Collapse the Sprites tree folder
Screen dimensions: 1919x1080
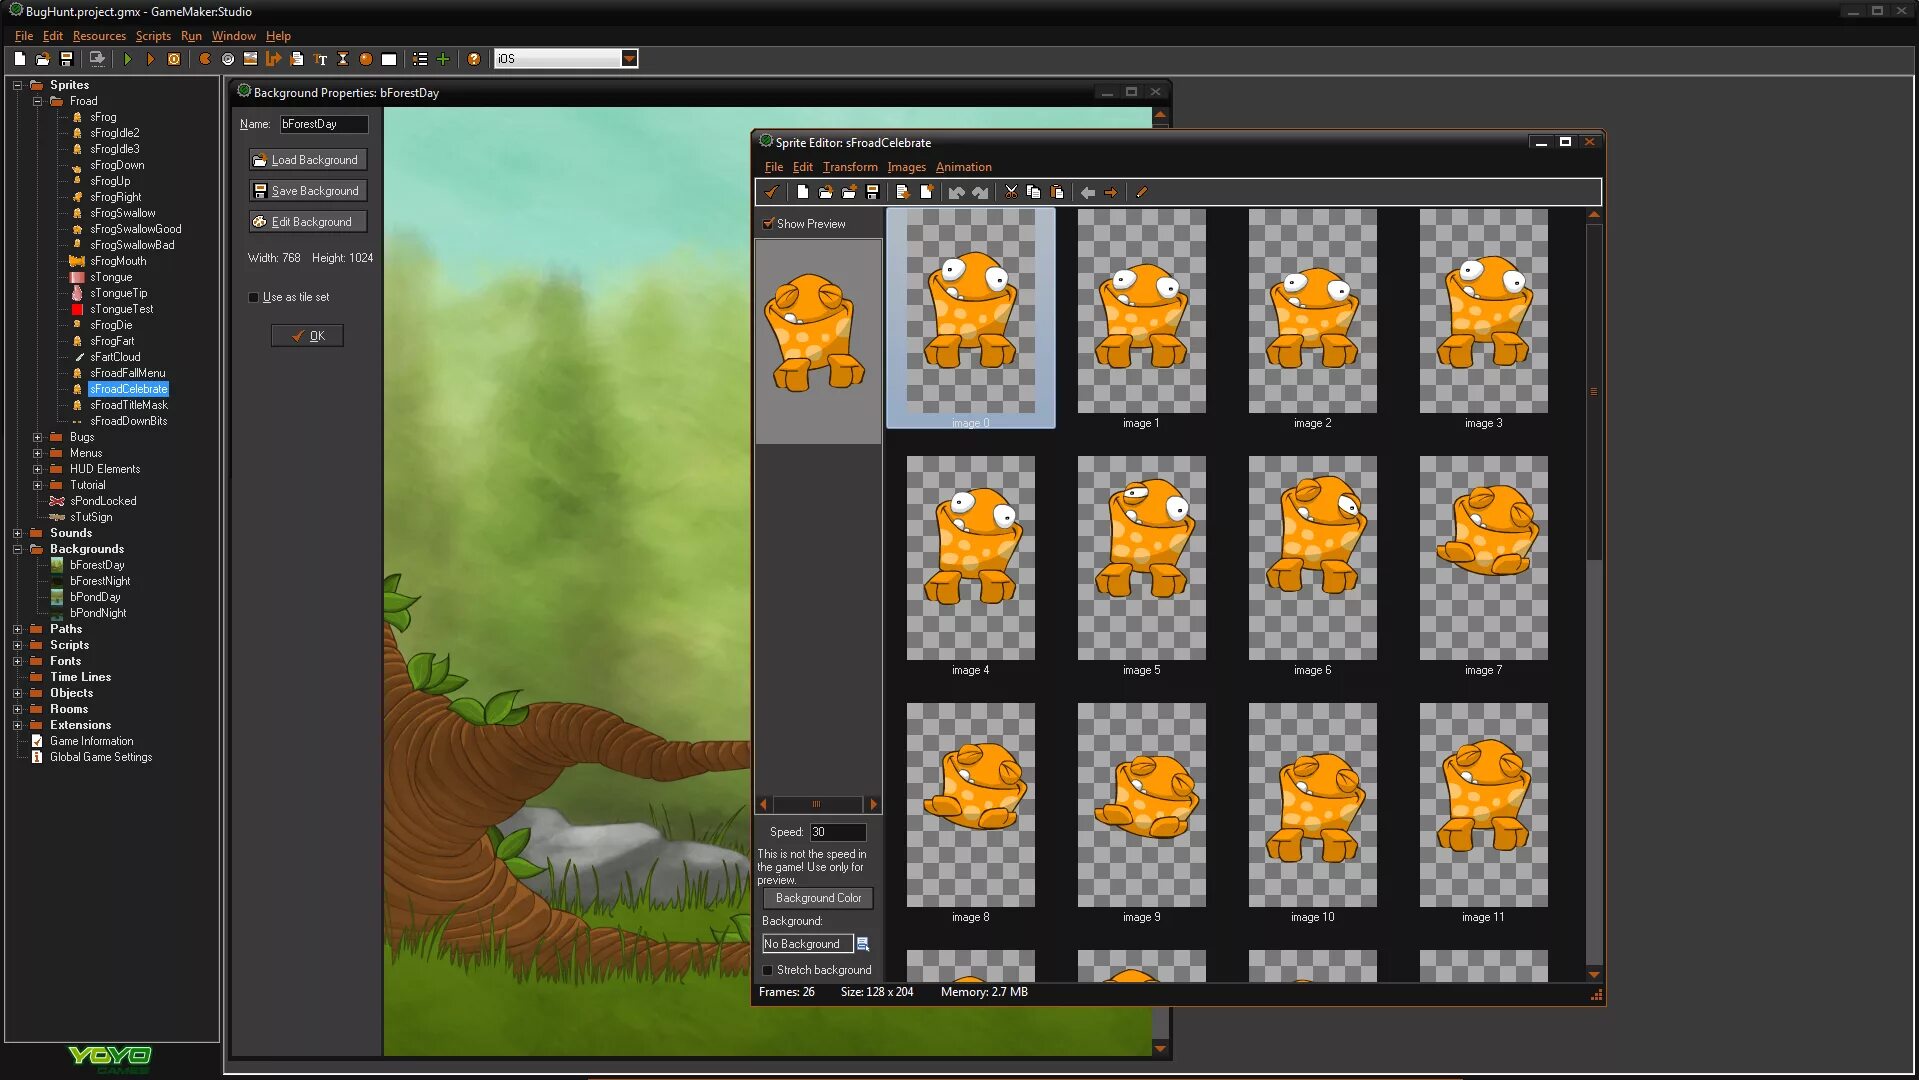click(17, 85)
